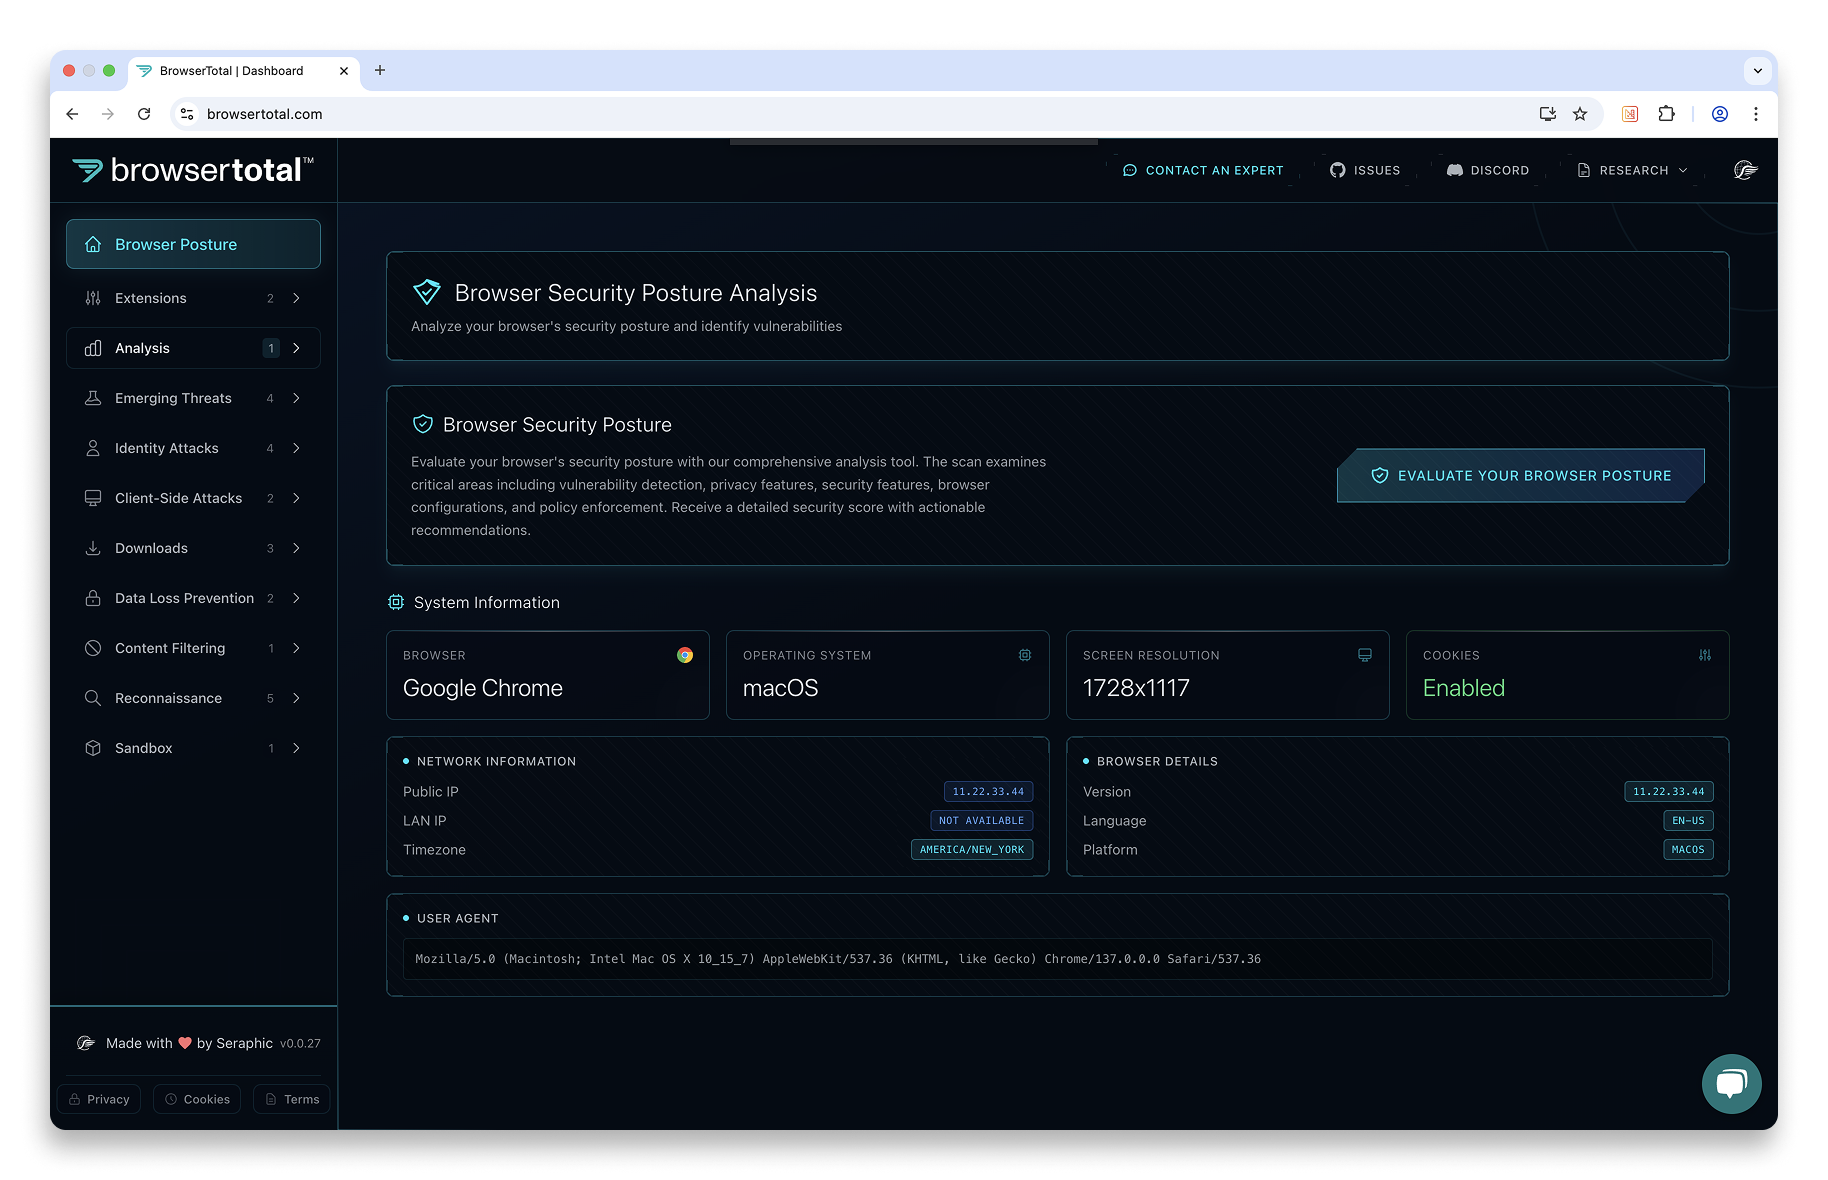
Task: Click the Cookies 'Enabled' value
Action: tap(1464, 688)
